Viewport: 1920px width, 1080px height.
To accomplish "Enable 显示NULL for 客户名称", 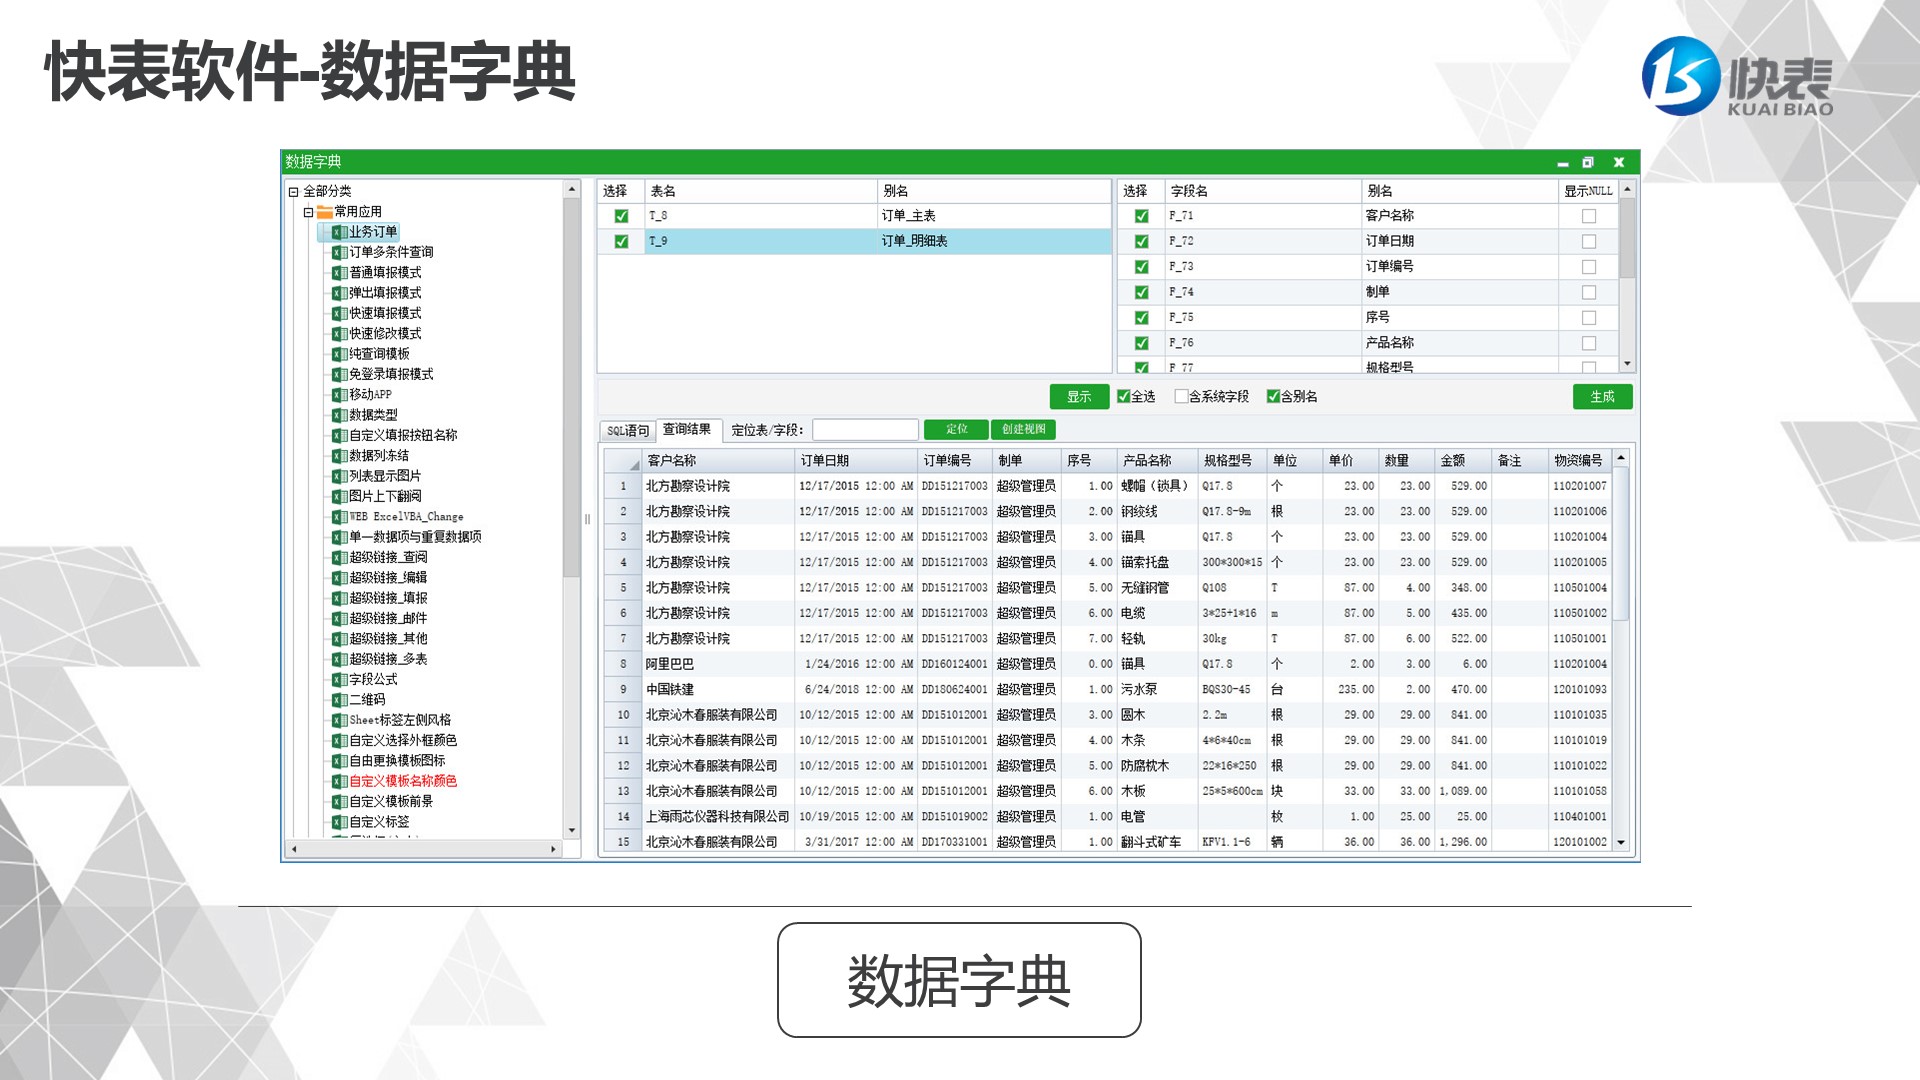I will tap(1589, 216).
